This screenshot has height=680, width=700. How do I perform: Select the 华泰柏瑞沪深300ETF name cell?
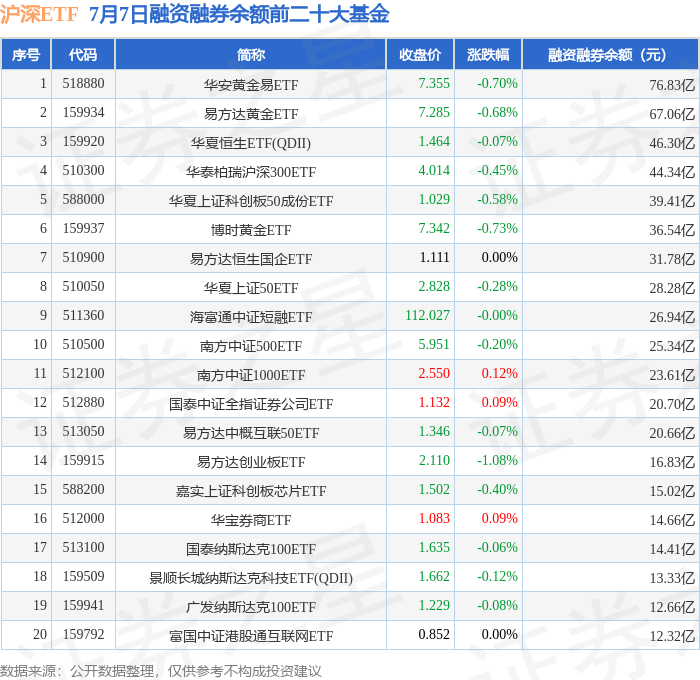[x=250, y=172]
